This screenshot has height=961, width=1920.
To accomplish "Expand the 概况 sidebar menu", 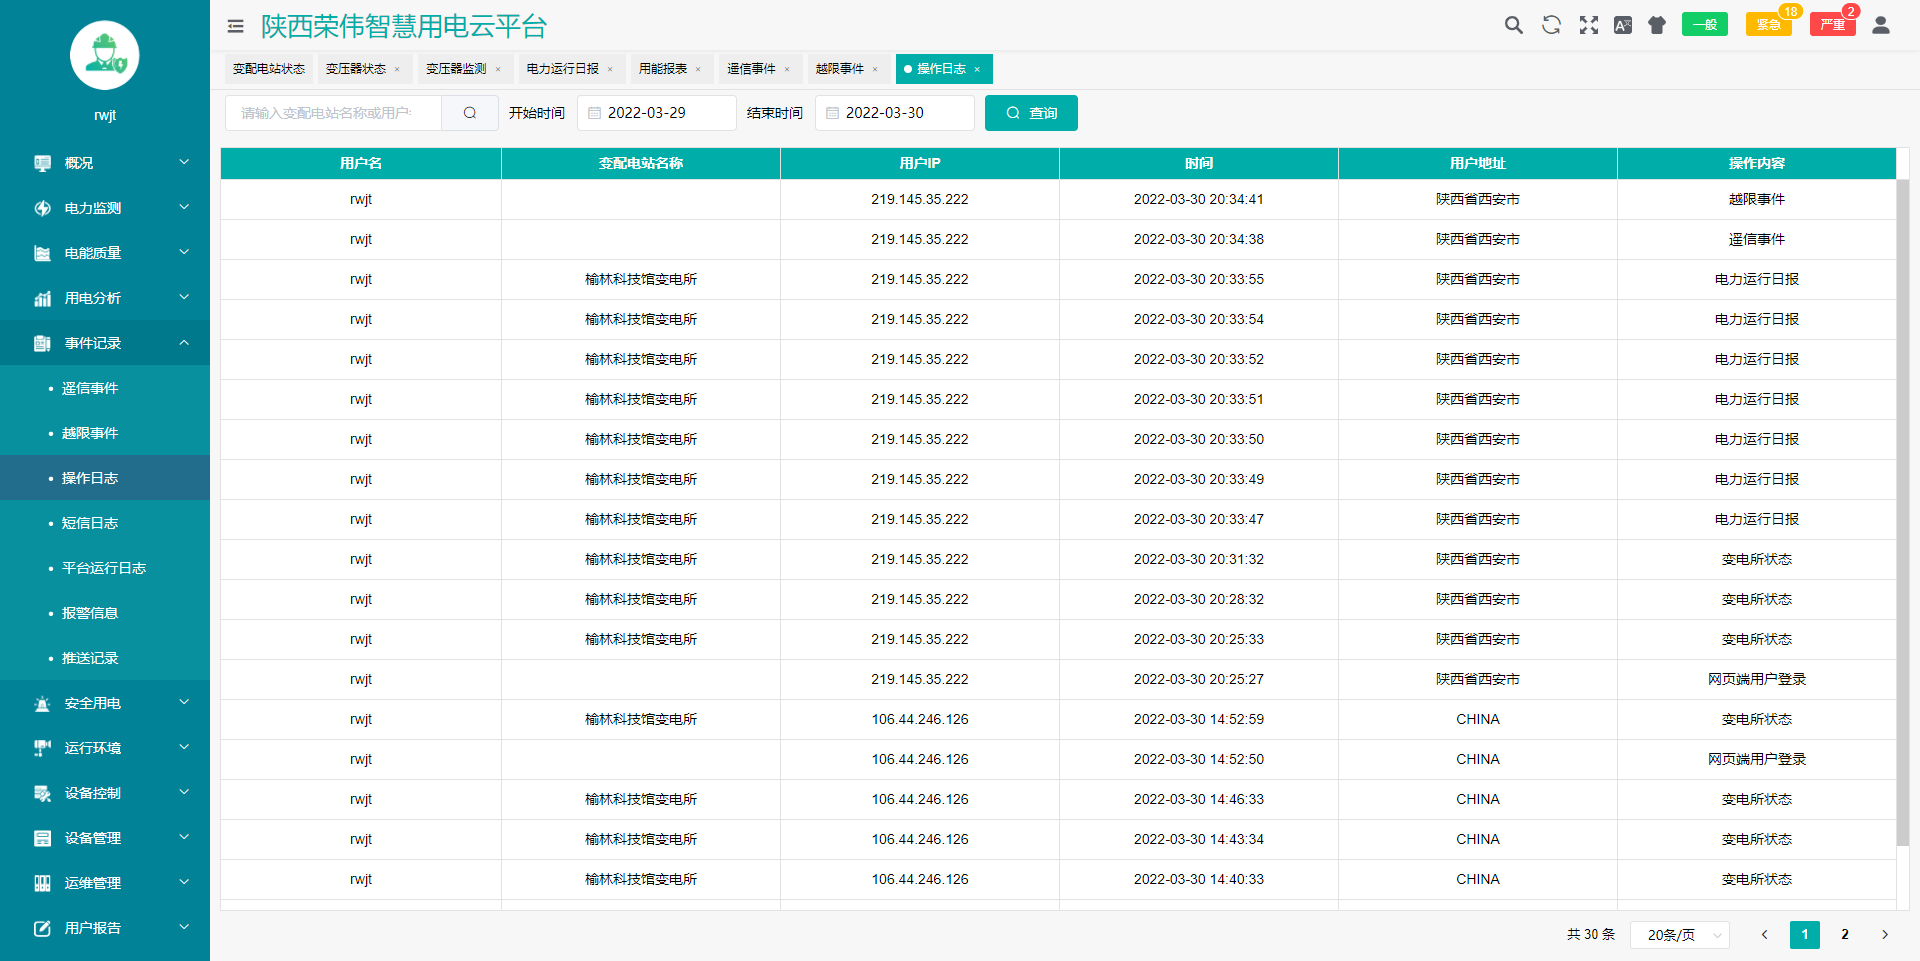I will 105,163.
